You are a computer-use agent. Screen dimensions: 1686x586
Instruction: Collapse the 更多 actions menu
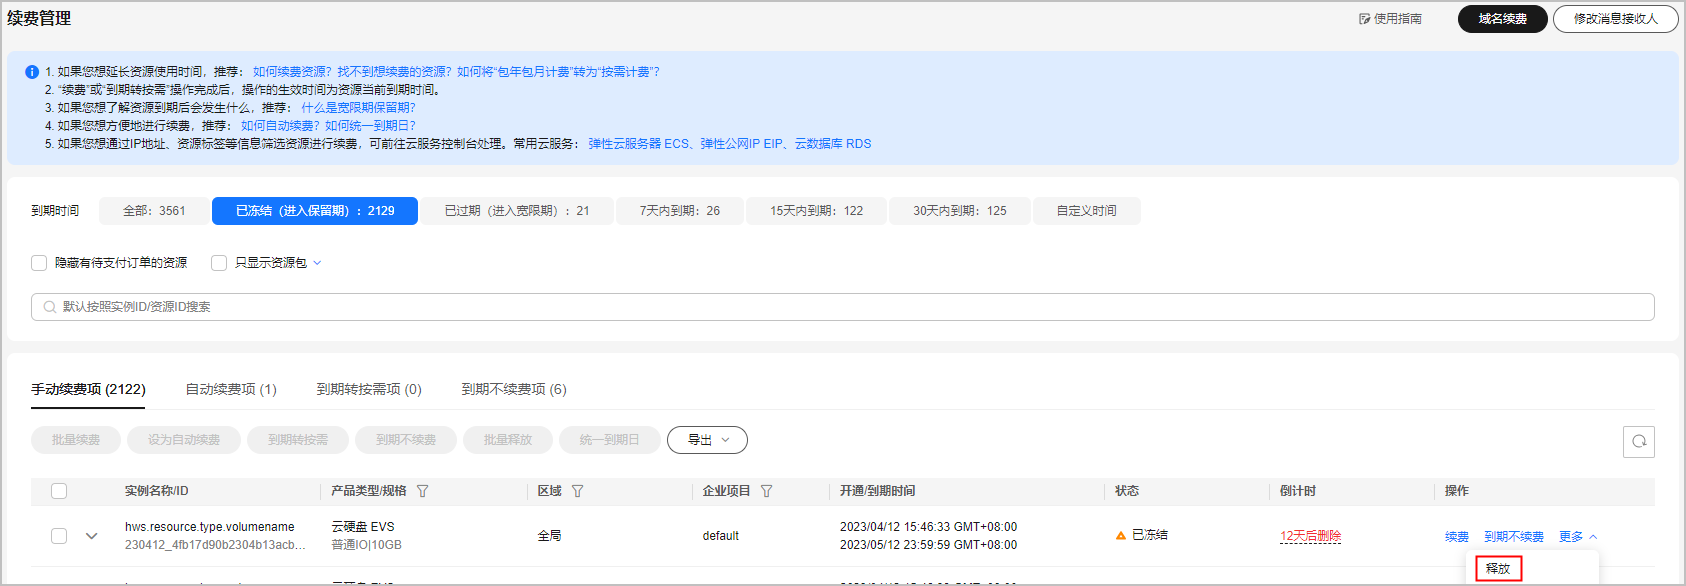1578,537
